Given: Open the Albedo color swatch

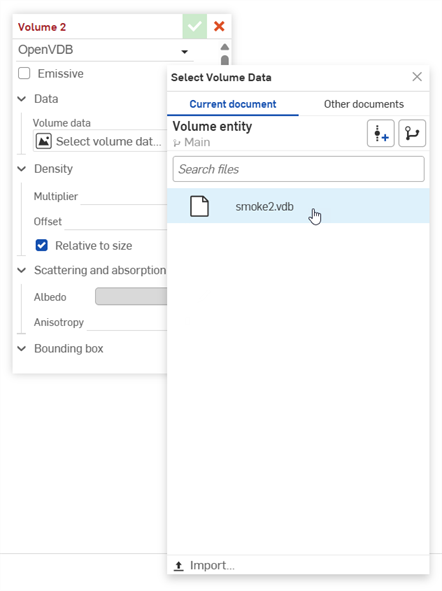Looking at the screenshot, I should coord(131,296).
